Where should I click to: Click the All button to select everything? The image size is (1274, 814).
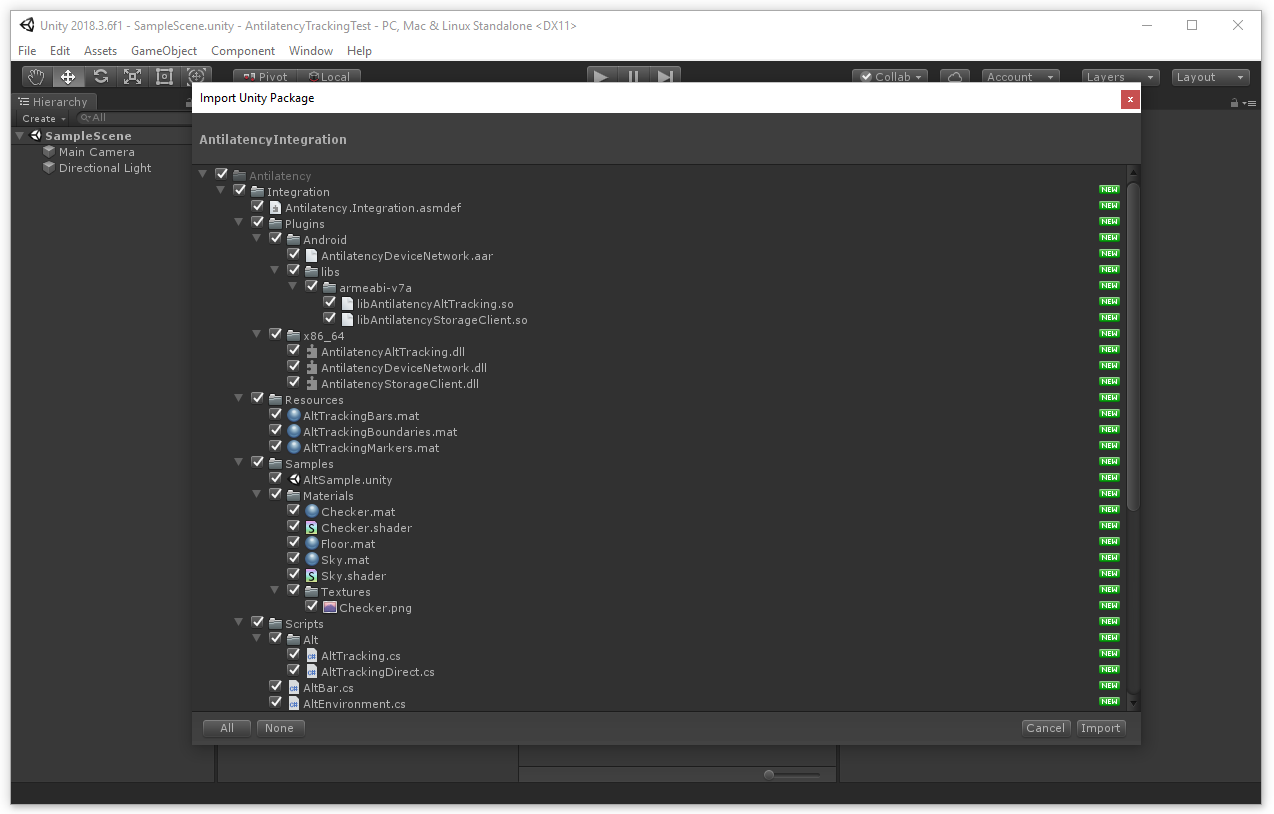[227, 728]
